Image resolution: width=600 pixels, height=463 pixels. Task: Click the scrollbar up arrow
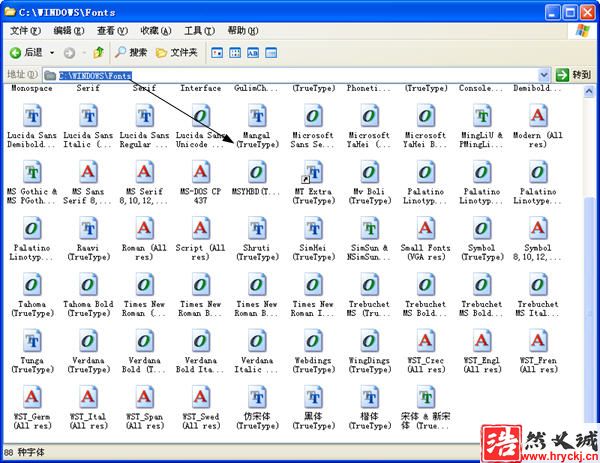[589, 91]
